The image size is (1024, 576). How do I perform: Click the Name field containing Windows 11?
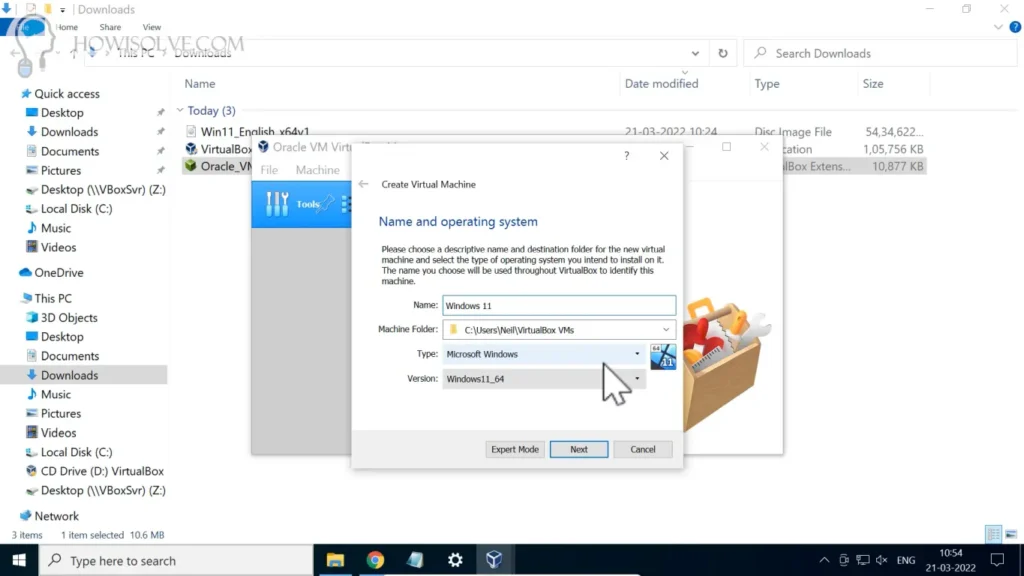click(x=559, y=305)
